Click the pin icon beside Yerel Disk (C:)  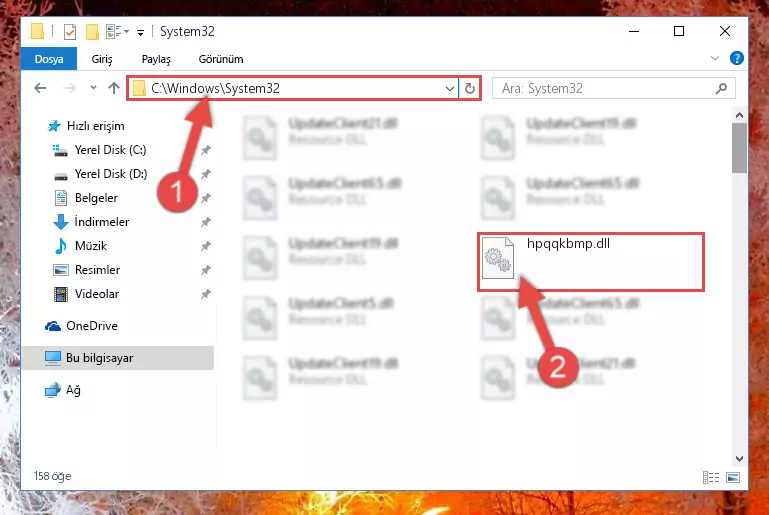pyautogui.click(x=205, y=150)
